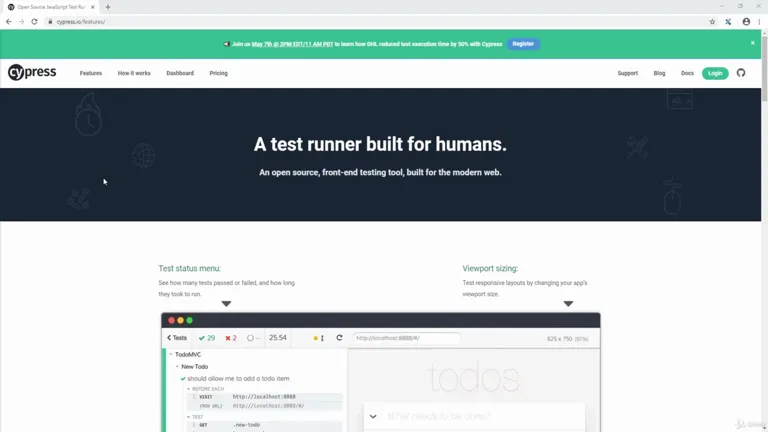Collapse the BEFORE EACH section
Viewport: 768px width, 432px height.
189,389
